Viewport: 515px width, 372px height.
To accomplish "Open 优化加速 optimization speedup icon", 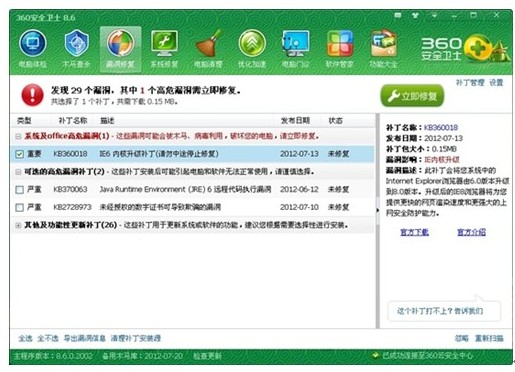I will (x=252, y=49).
